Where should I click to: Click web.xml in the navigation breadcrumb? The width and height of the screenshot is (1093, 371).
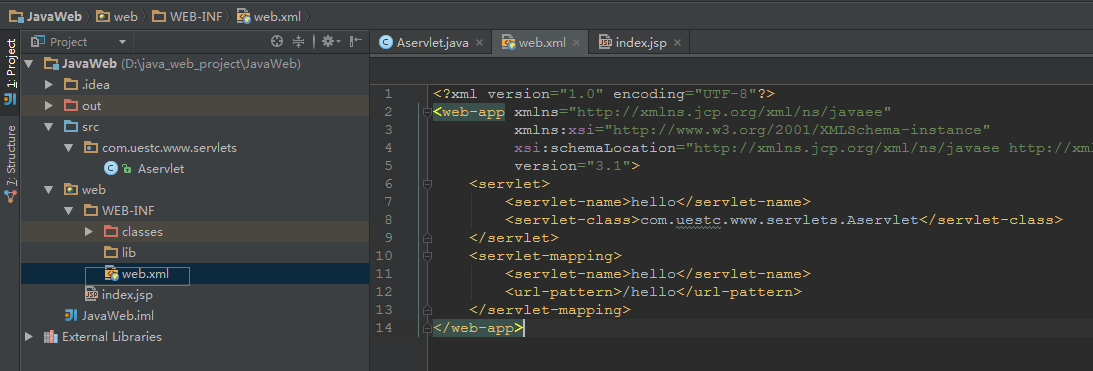click(x=269, y=16)
